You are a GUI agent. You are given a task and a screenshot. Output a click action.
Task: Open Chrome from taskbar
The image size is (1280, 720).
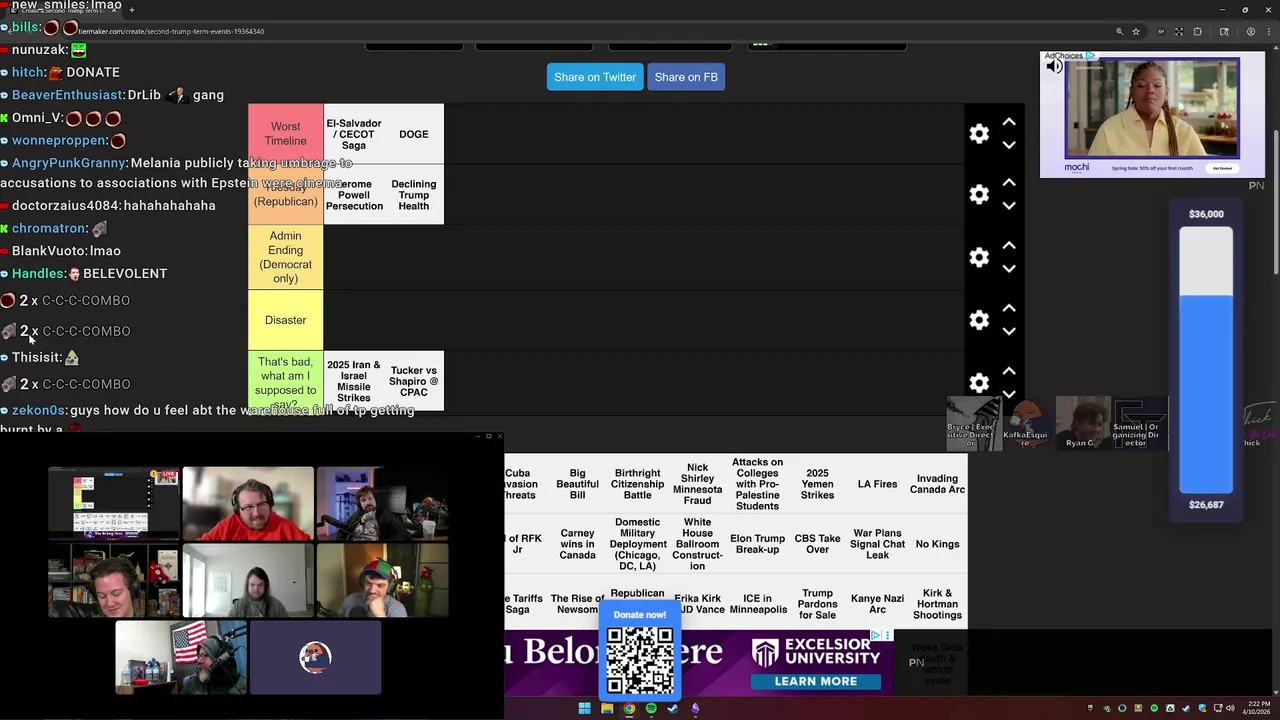(629, 709)
